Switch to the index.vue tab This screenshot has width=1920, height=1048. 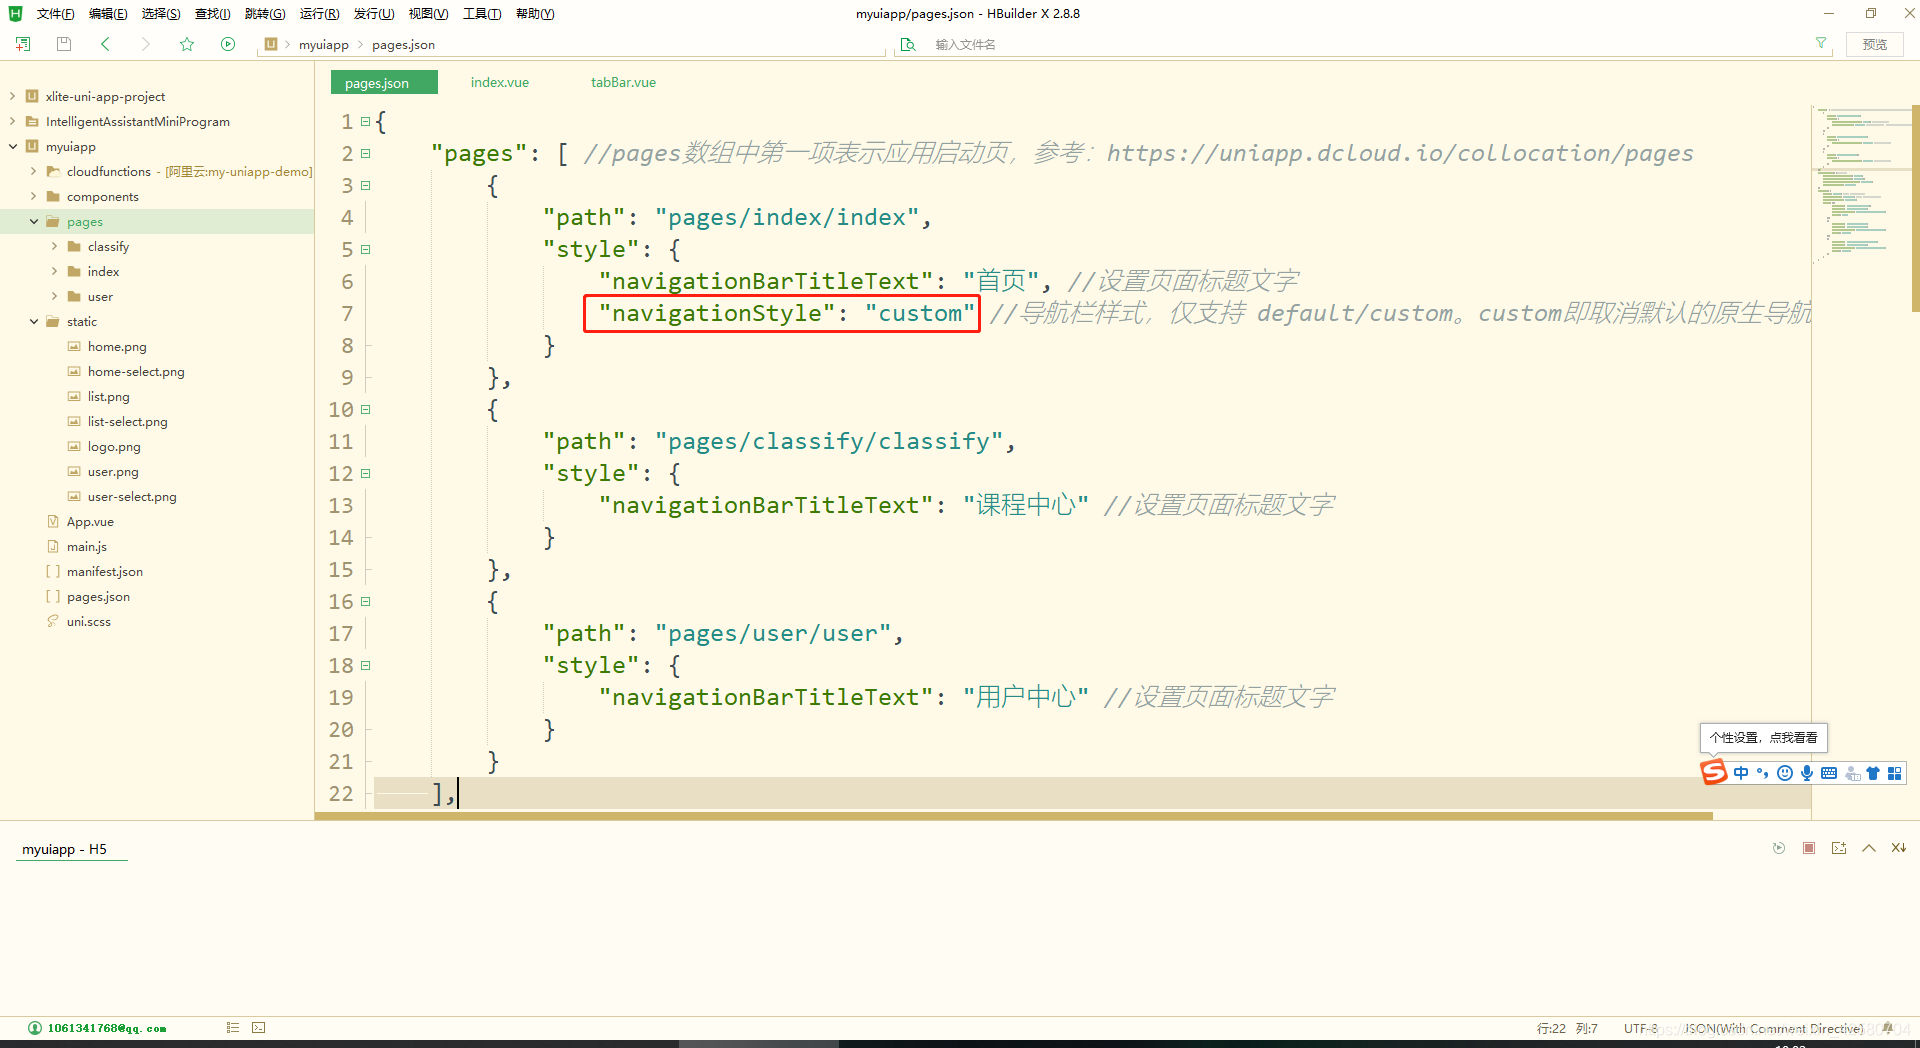click(500, 82)
